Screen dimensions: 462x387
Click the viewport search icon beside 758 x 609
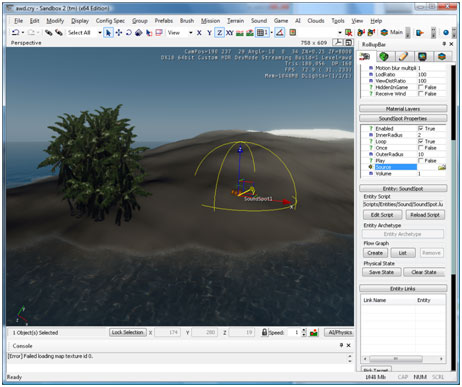[338, 42]
